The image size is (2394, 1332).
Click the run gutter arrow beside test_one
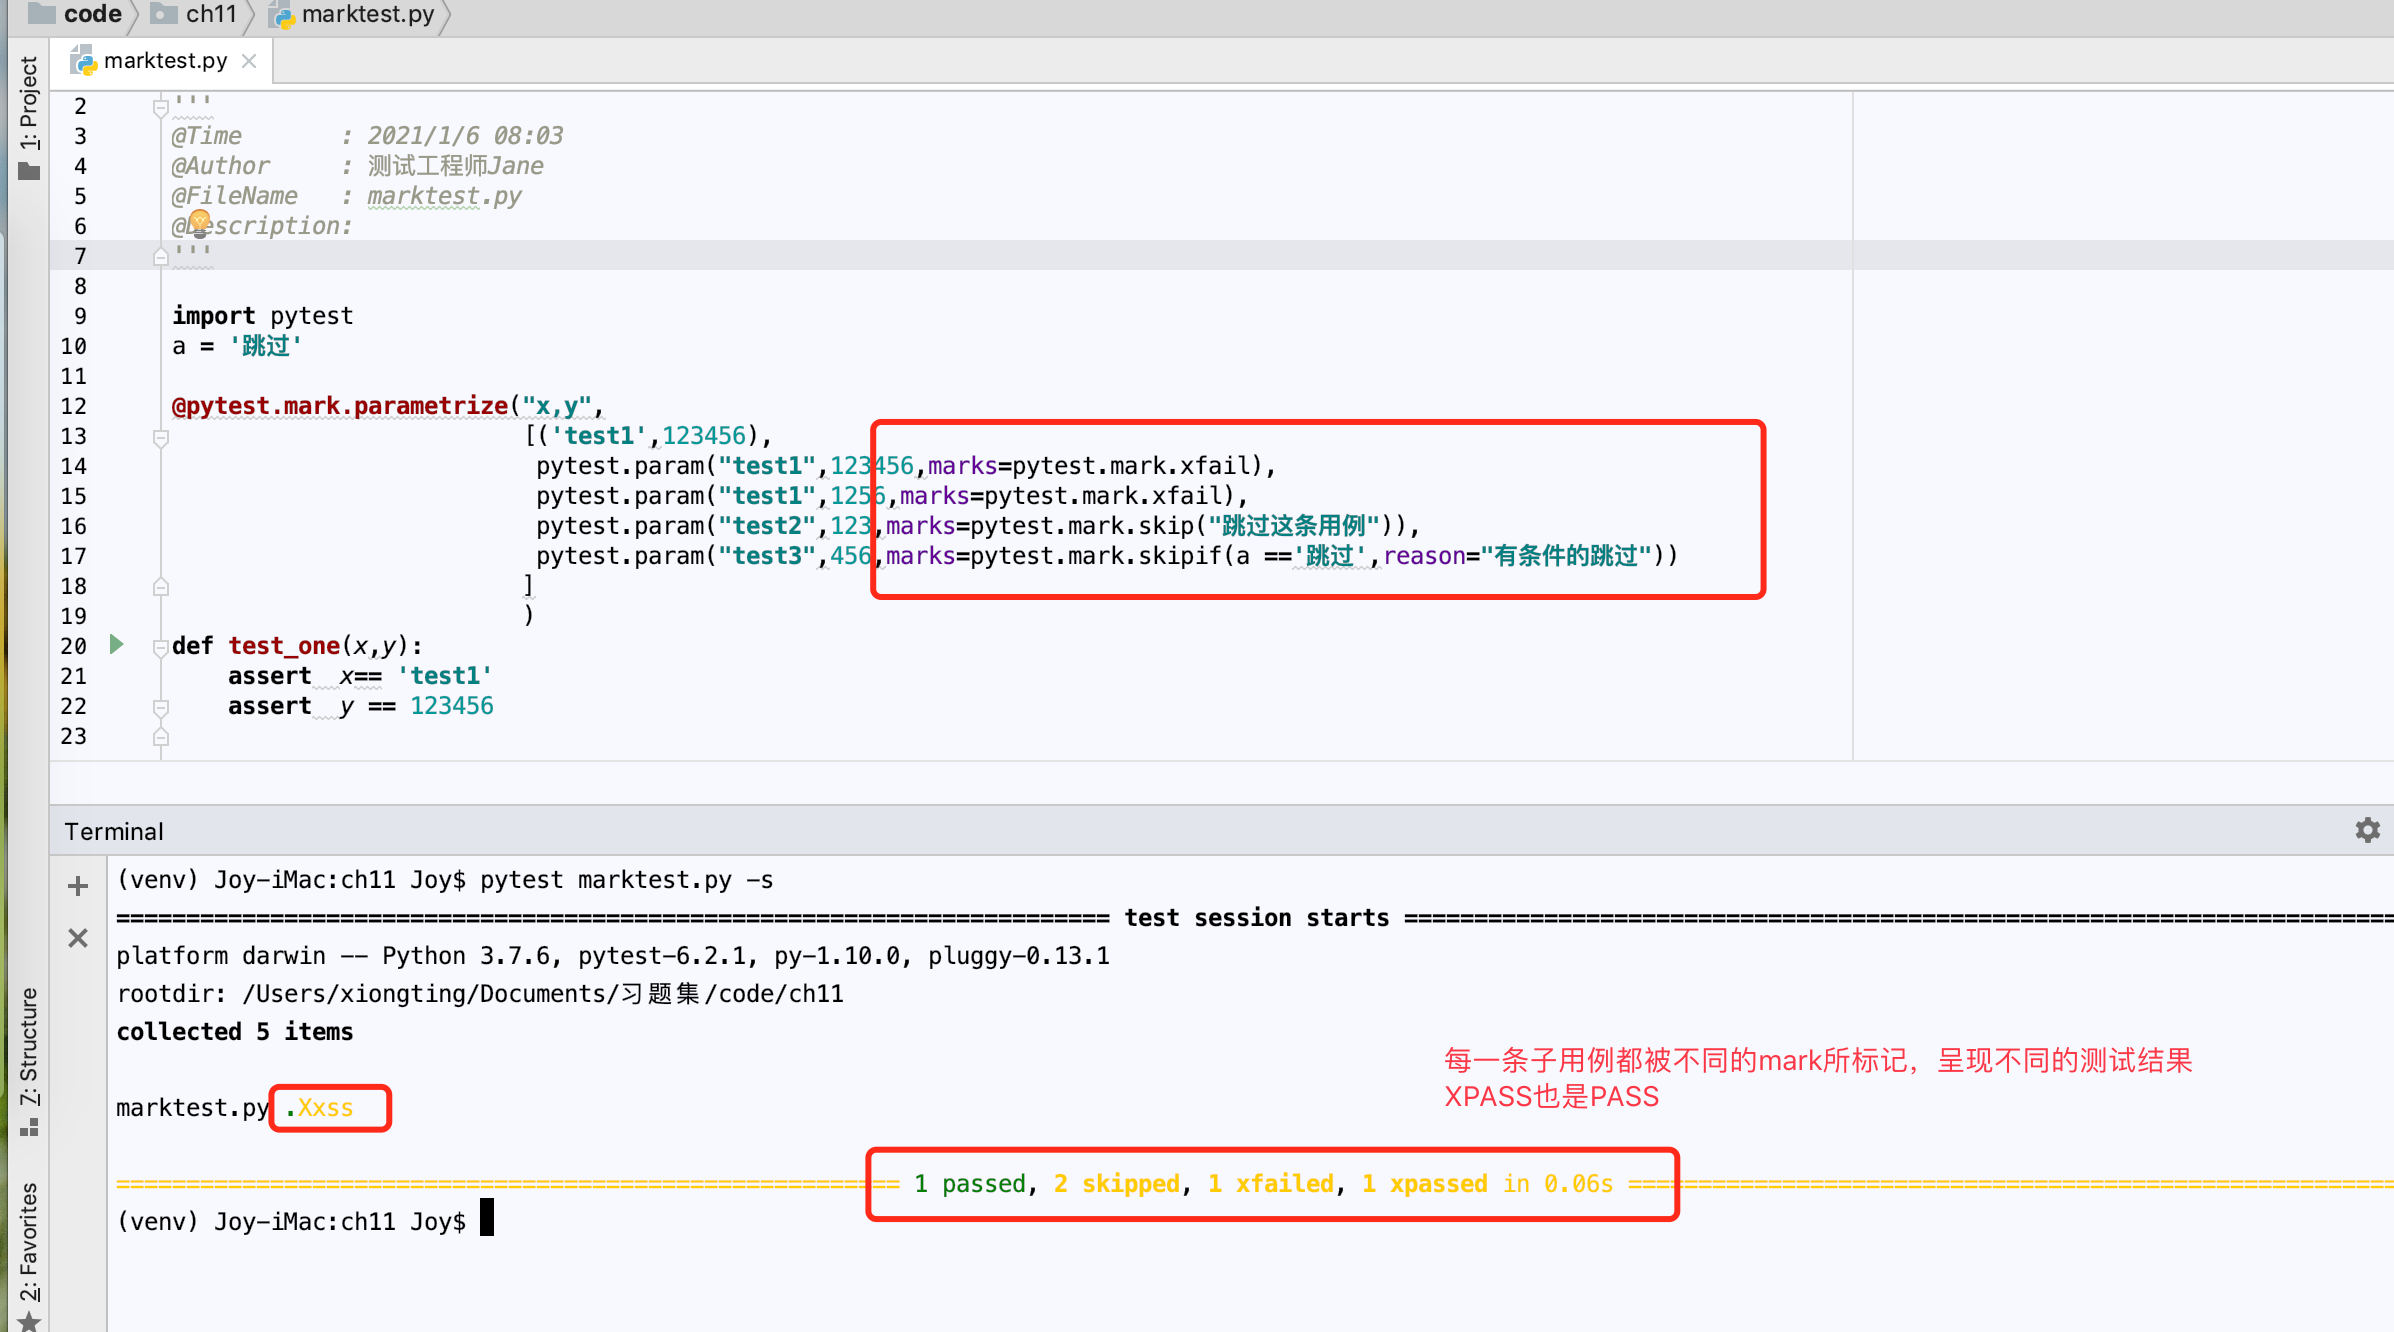click(117, 645)
